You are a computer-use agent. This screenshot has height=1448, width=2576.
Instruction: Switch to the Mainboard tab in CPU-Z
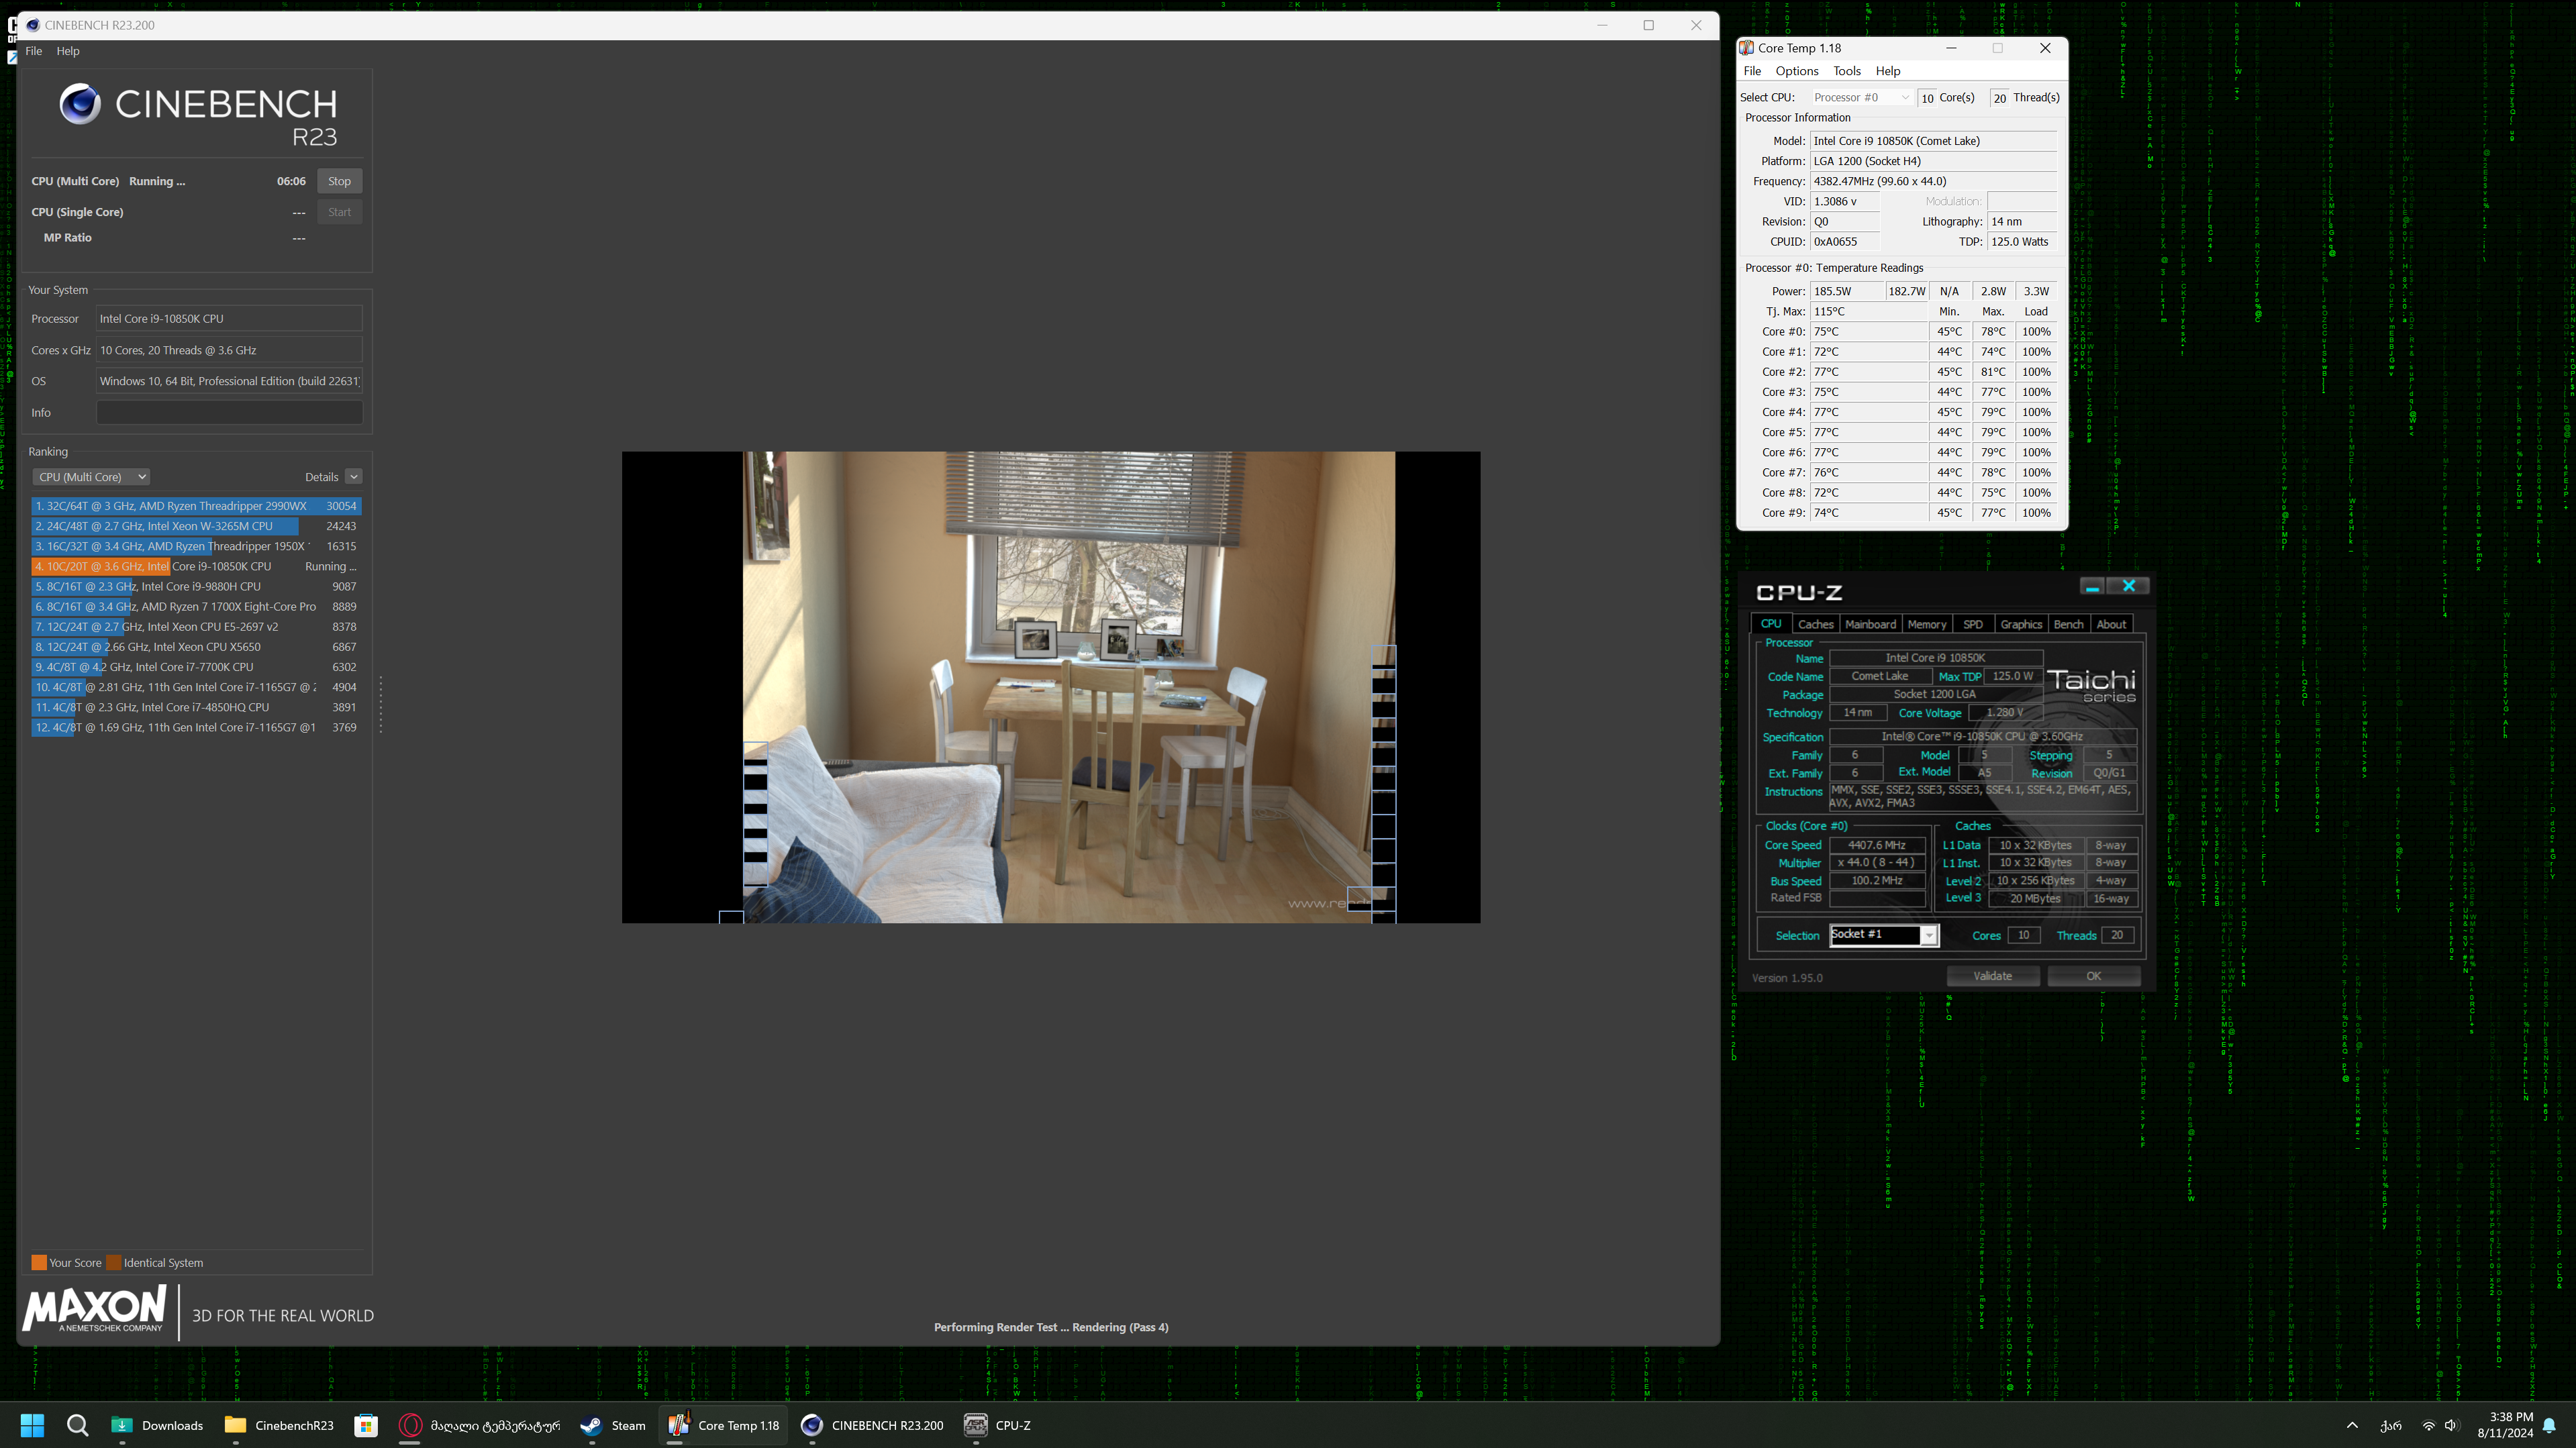[1870, 624]
